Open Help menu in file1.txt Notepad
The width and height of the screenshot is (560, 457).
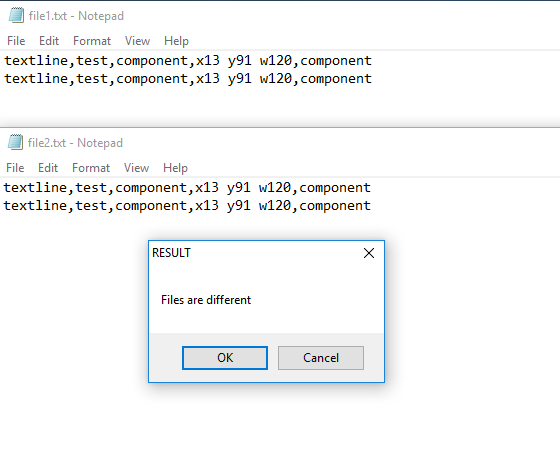(176, 41)
